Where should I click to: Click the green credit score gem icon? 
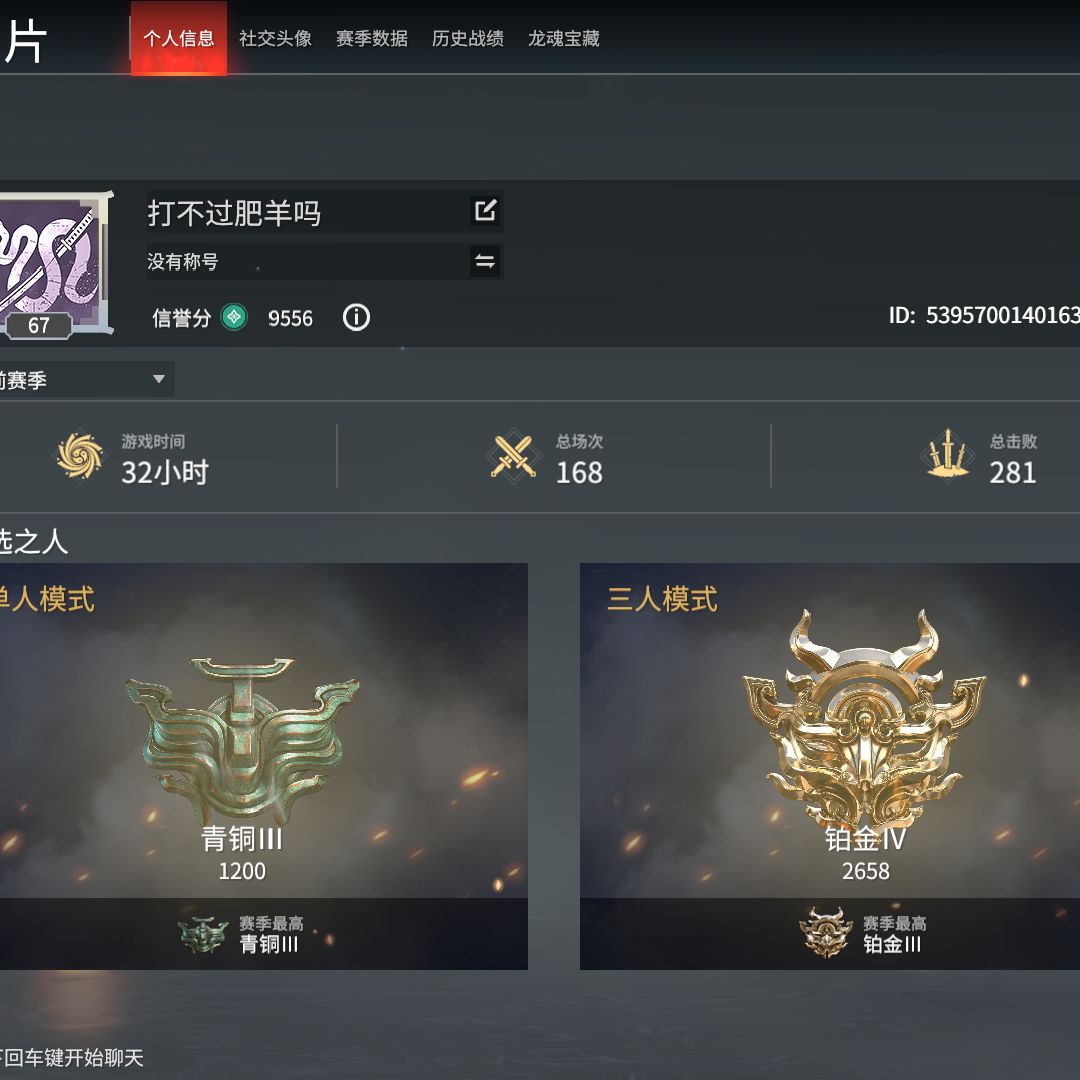[234, 317]
